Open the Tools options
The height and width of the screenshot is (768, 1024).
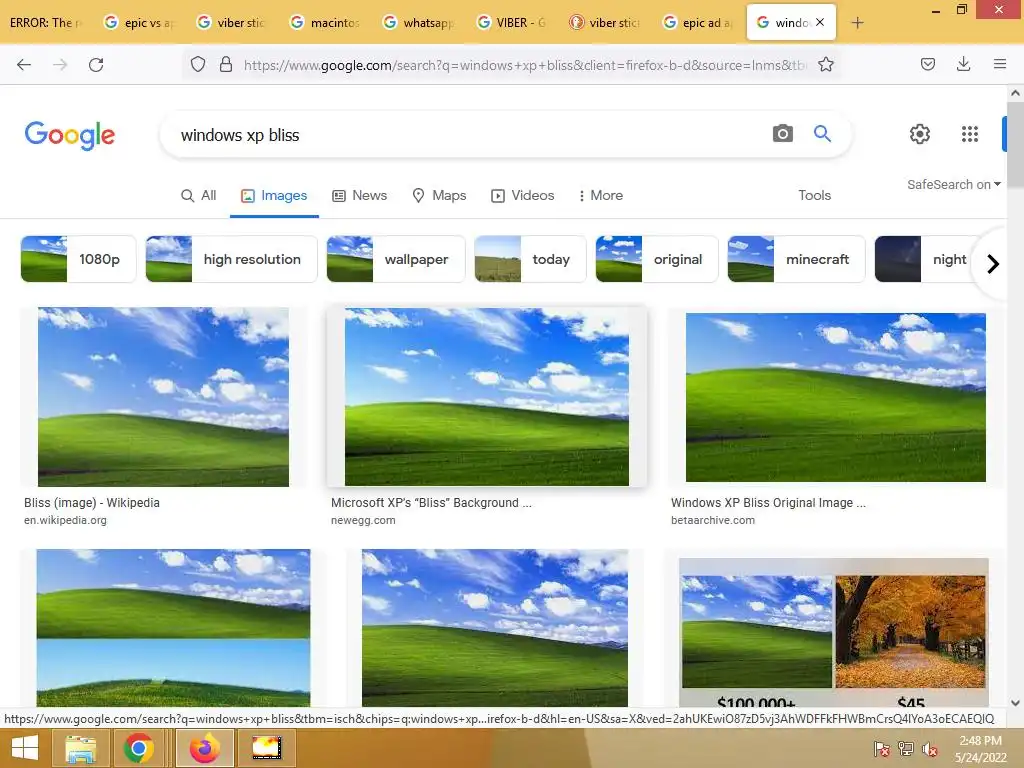814,195
